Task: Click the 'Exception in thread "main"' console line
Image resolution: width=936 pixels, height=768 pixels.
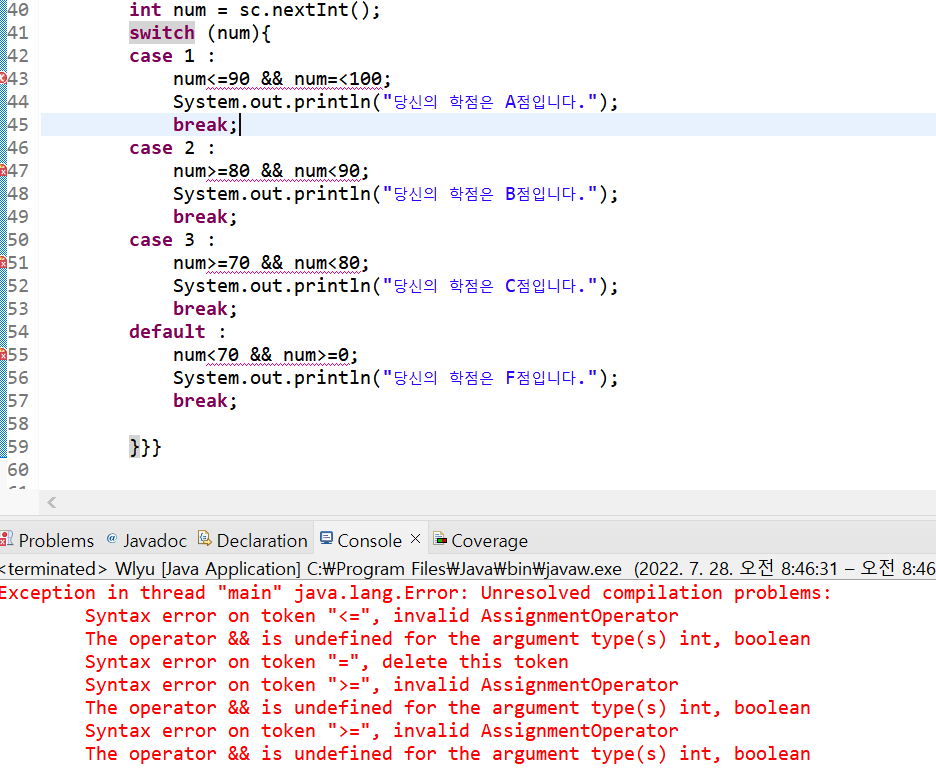Action: [415, 593]
